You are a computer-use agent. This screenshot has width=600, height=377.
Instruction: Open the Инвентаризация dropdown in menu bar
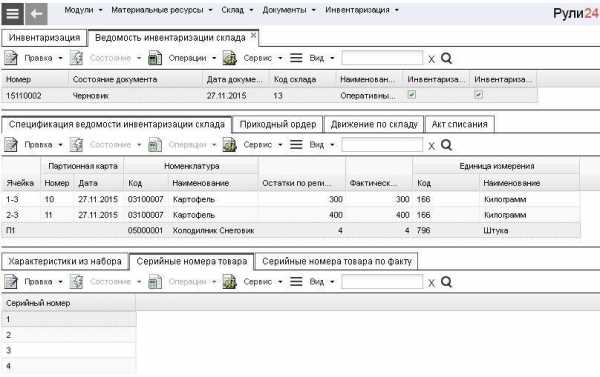click(x=362, y=10)
